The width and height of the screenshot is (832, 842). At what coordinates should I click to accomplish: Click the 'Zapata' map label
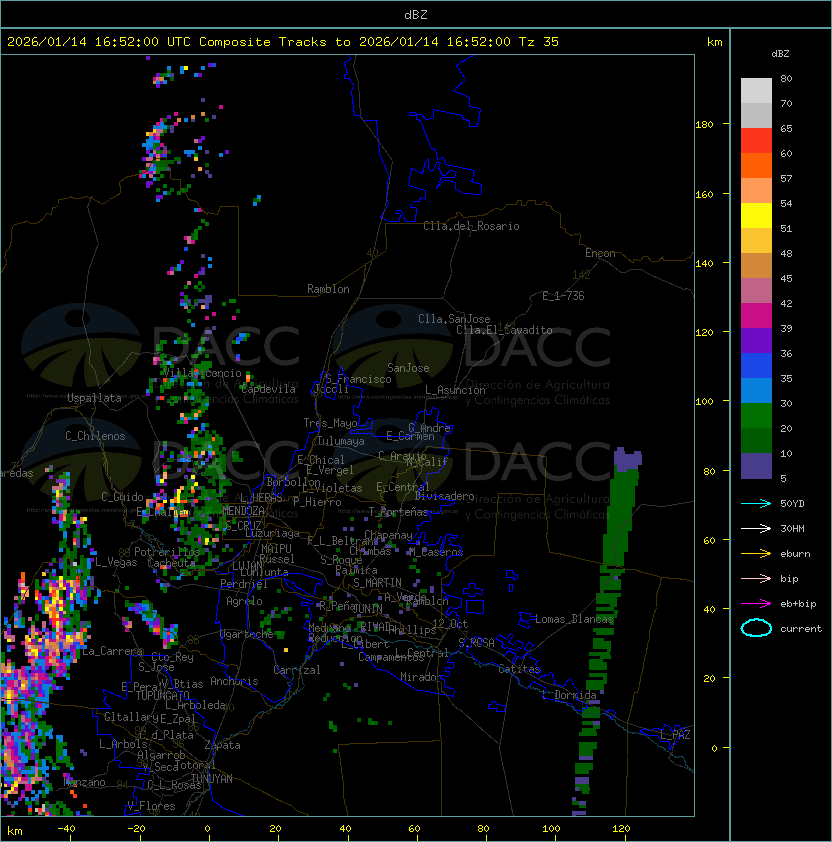[x=222, y=745]
